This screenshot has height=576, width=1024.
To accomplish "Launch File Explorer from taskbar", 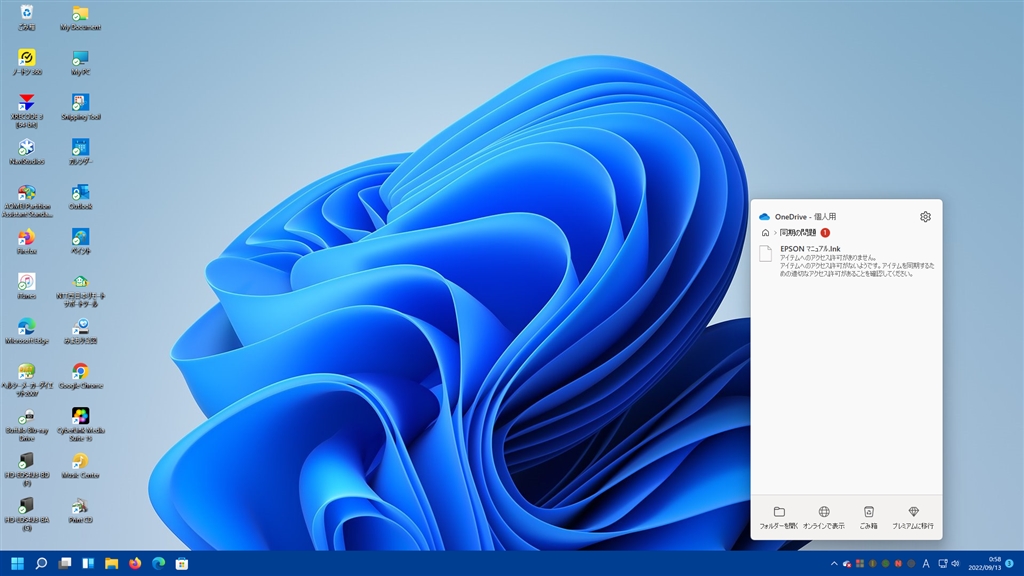I will [111, 563].
